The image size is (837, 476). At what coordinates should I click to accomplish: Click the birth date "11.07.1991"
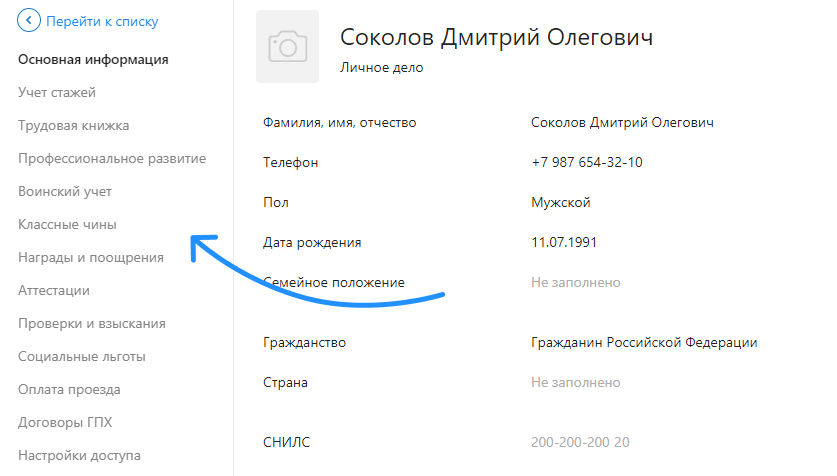tap(564, 242)
